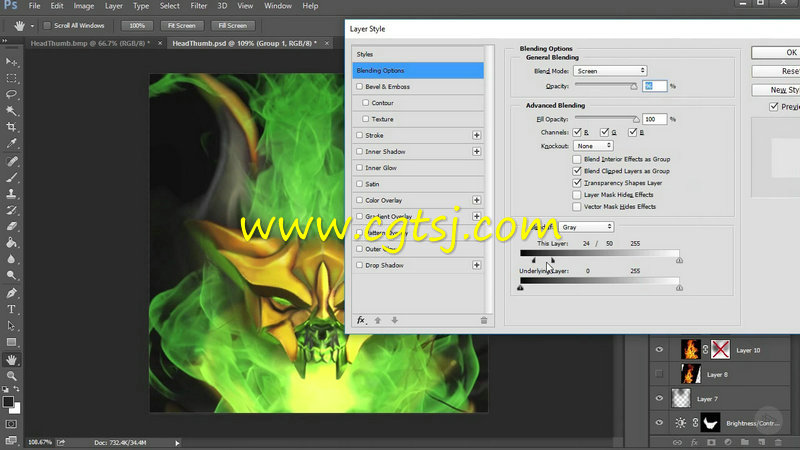Enable the Inner Glow checkbox
Viewport: 800px width, 450px height.
(360, 168)
